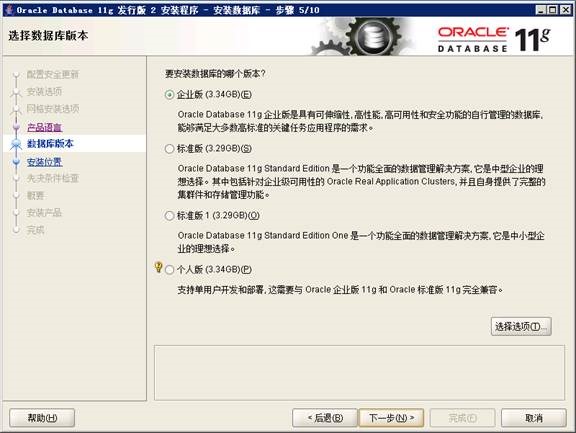Select Enterprise edition 企业版 (3.34GB) radio button
Viewport: 576px width, 433px height.
(169, 95)
